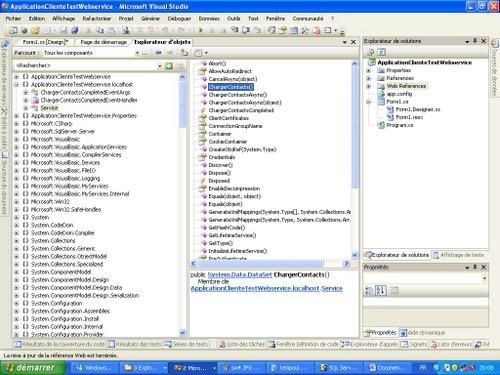
Task: Open Object Browser from the toolbar icon
Action: (x=294, y=30)
